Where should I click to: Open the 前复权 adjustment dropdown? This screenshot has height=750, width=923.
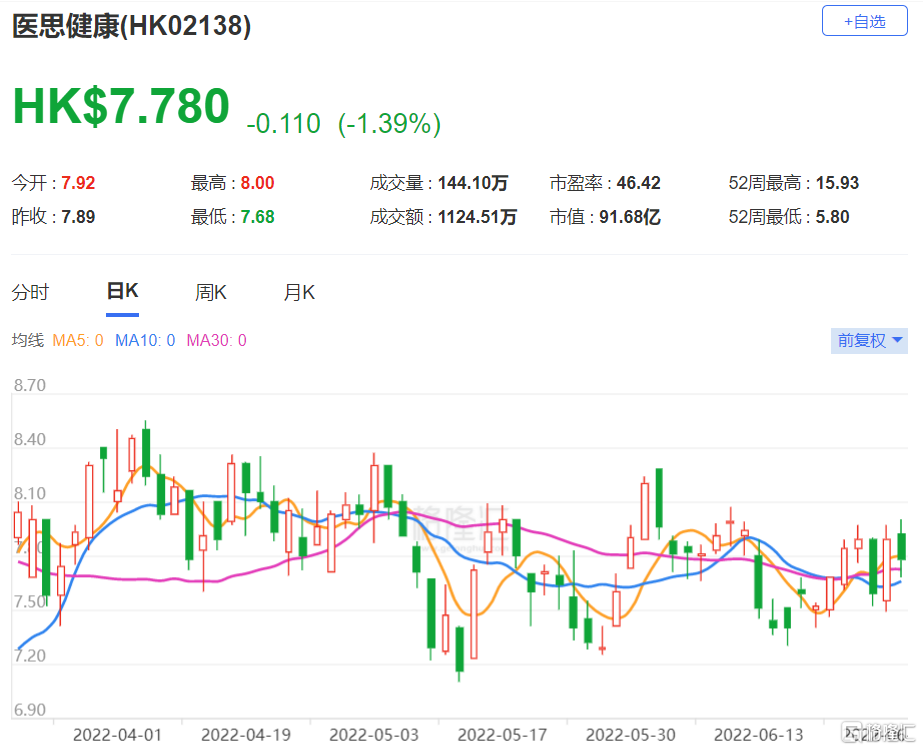point(869,340)
